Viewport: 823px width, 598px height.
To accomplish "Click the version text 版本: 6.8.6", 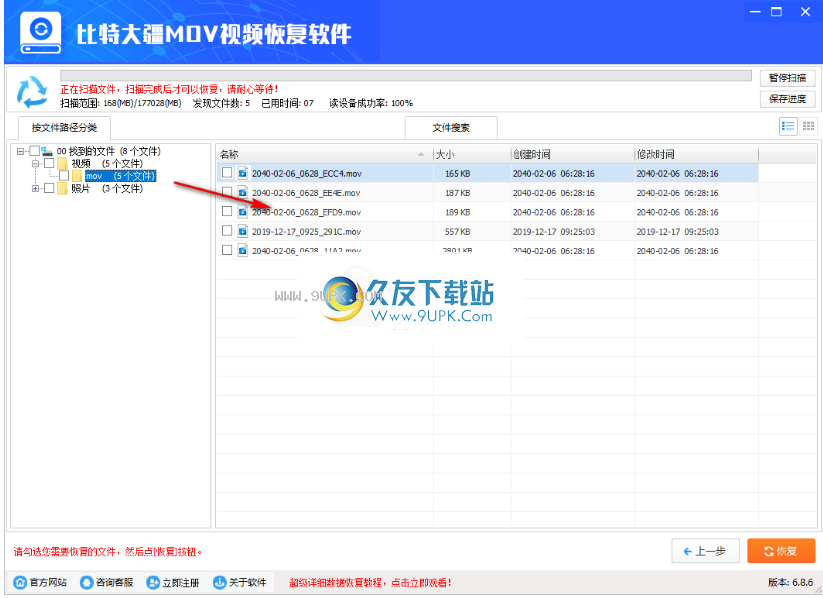I will click(x=790, y=582).
